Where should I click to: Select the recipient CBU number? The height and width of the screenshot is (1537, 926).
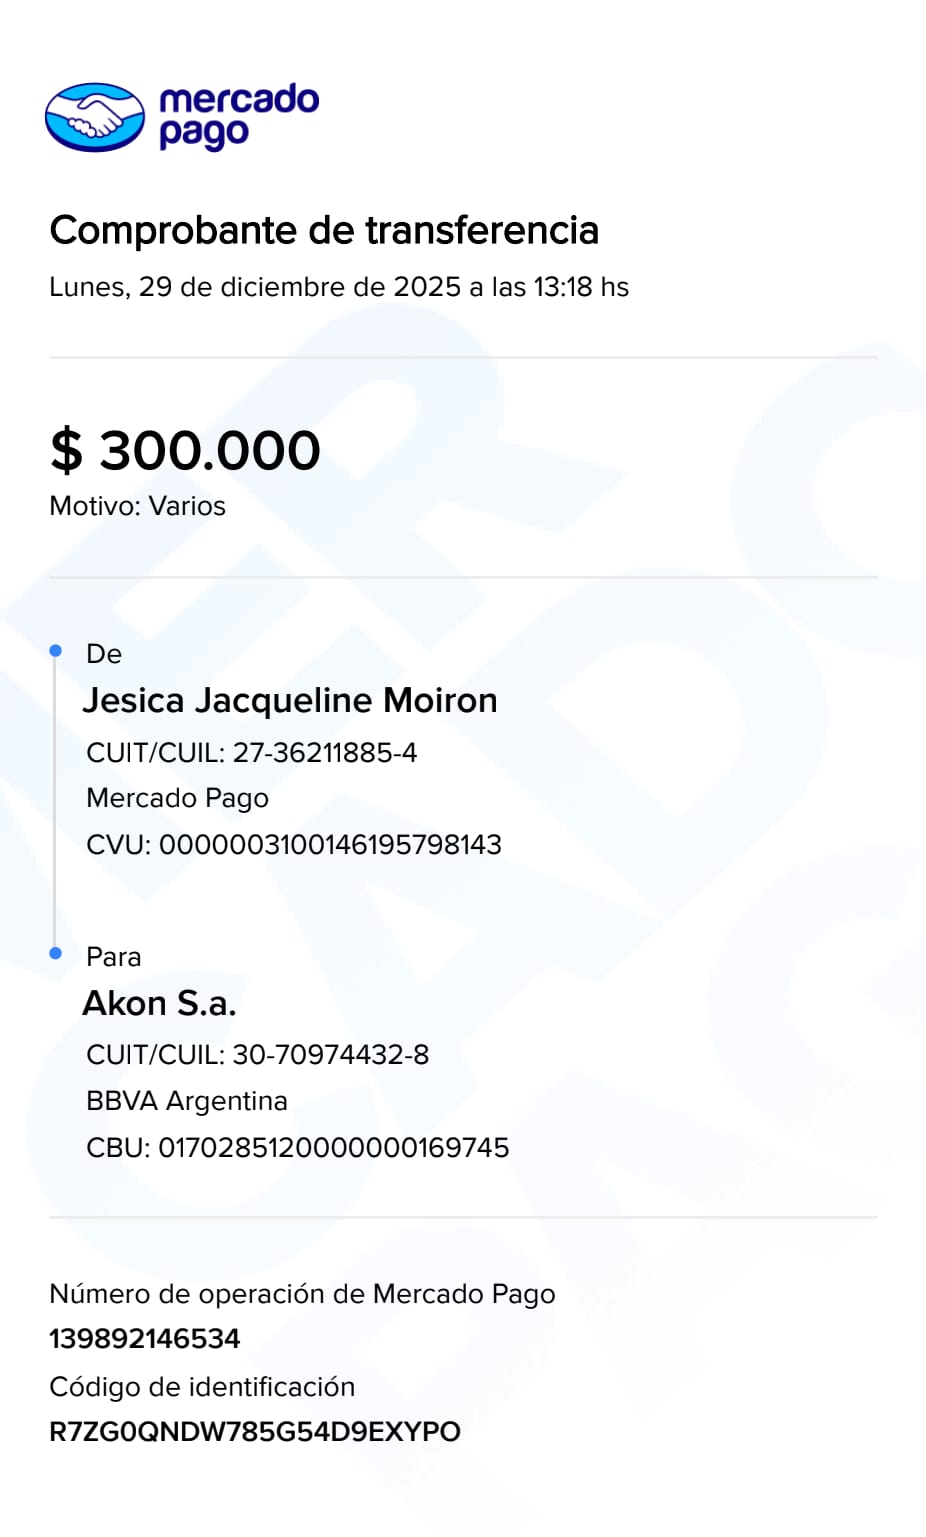(298, 1148)
